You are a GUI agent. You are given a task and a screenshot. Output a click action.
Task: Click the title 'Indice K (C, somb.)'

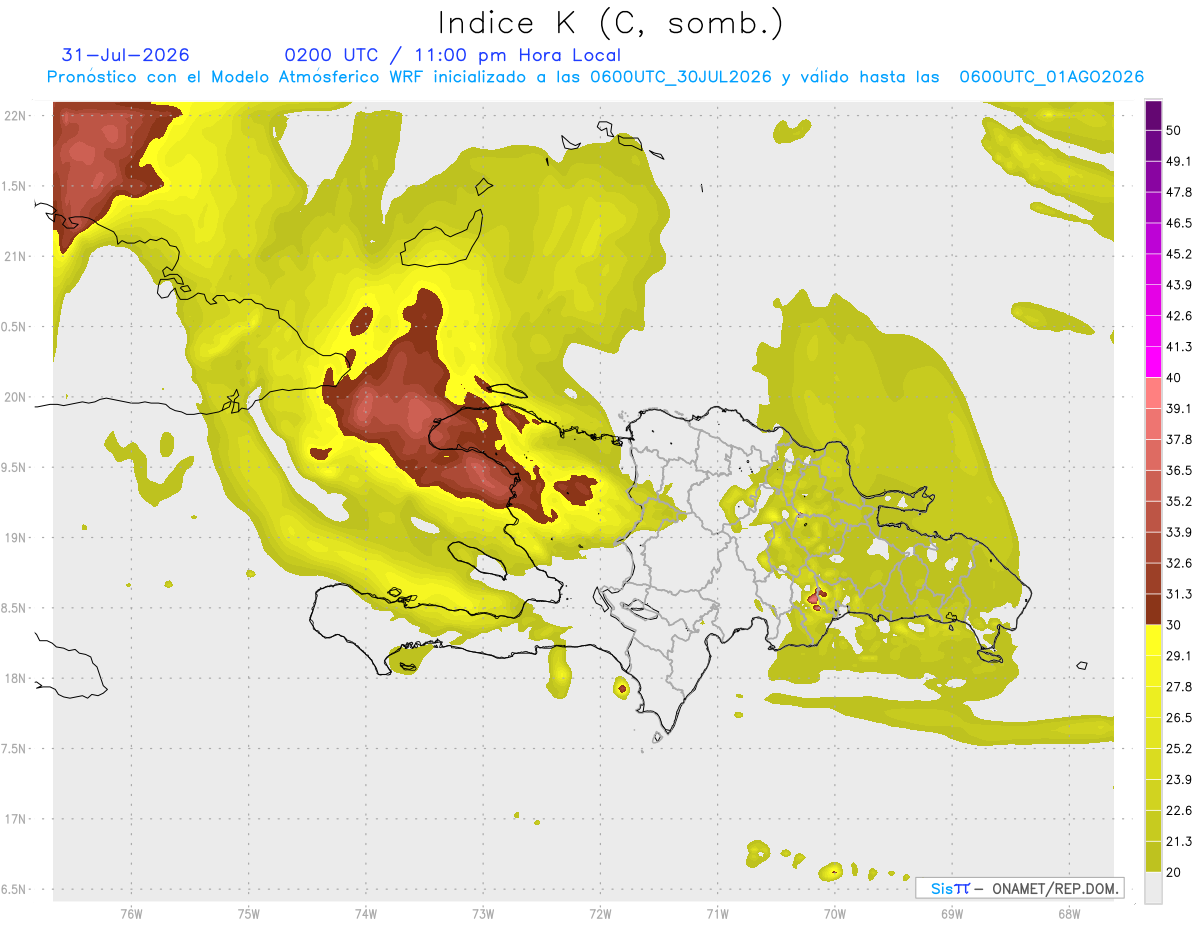609,23
